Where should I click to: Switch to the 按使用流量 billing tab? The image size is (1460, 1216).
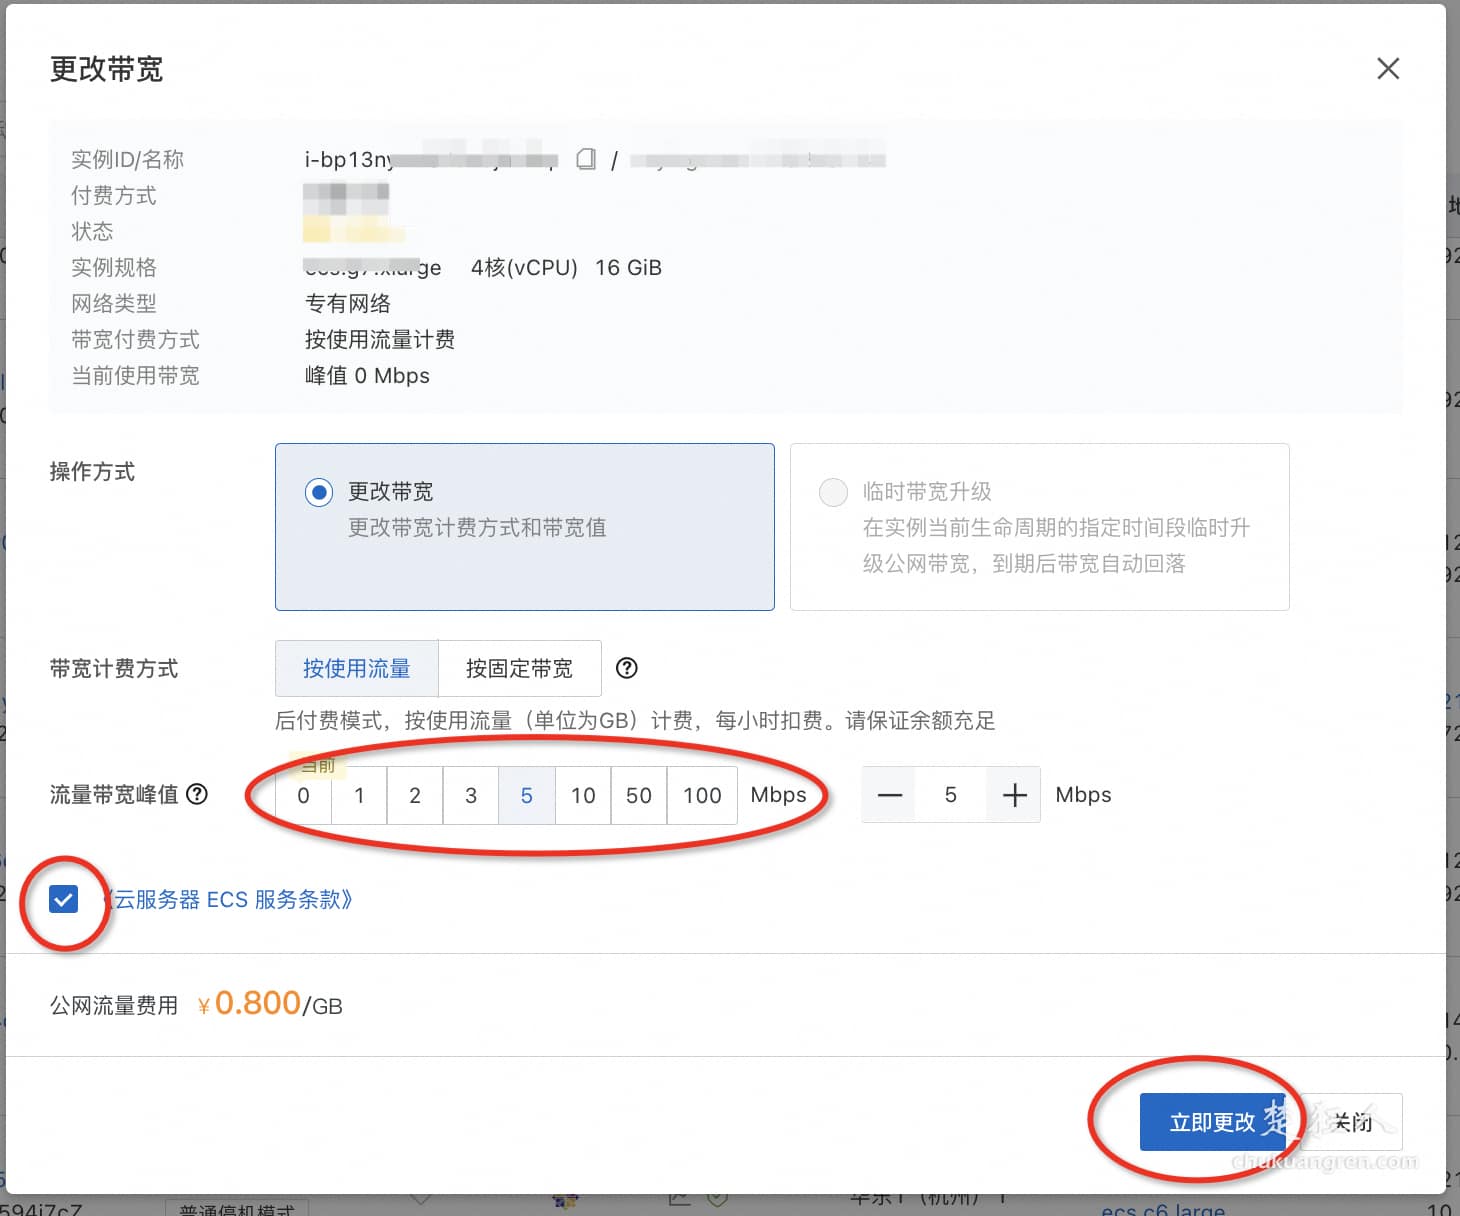coord(356,668)
